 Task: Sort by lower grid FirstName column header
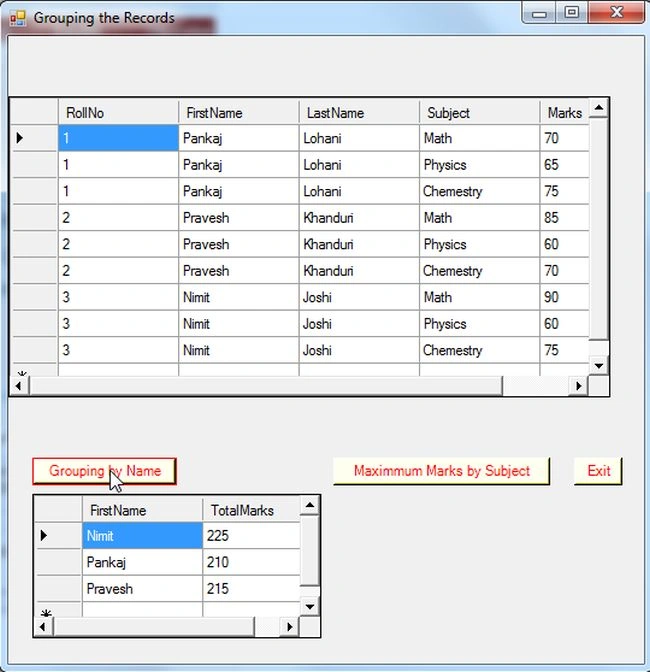(x=142, y=510)
